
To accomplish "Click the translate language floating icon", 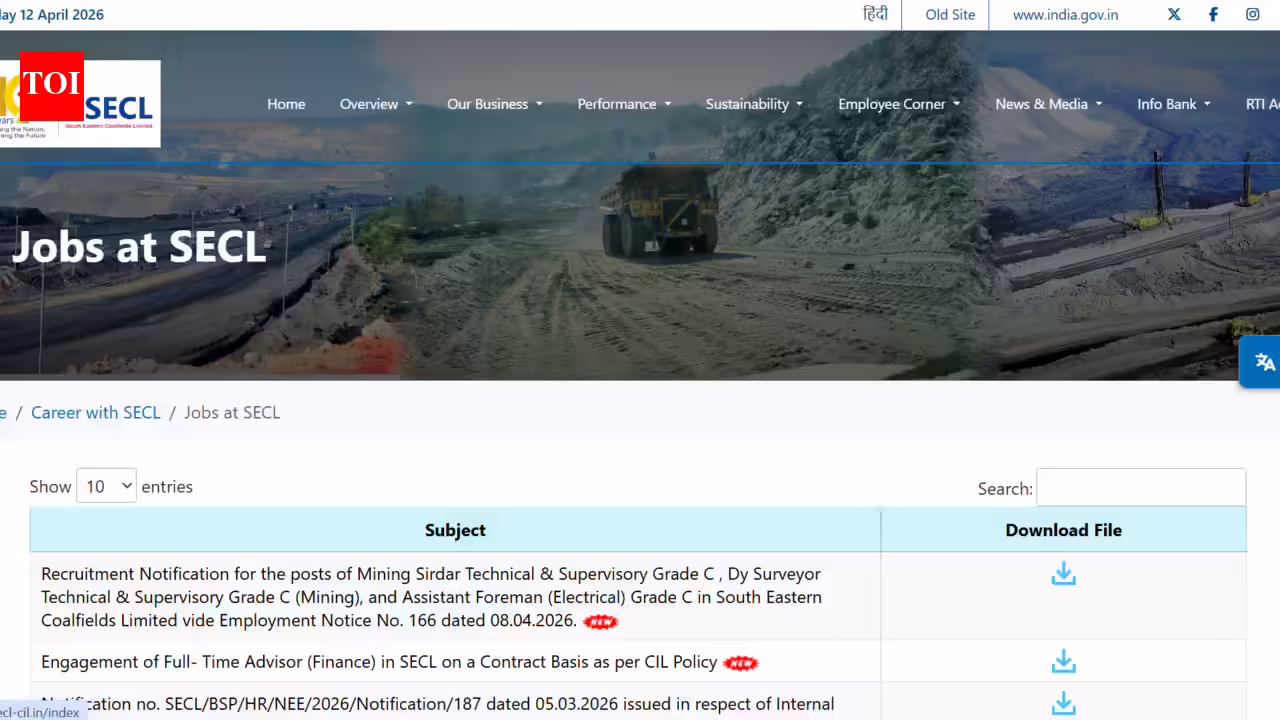I will click(1264, 362).
